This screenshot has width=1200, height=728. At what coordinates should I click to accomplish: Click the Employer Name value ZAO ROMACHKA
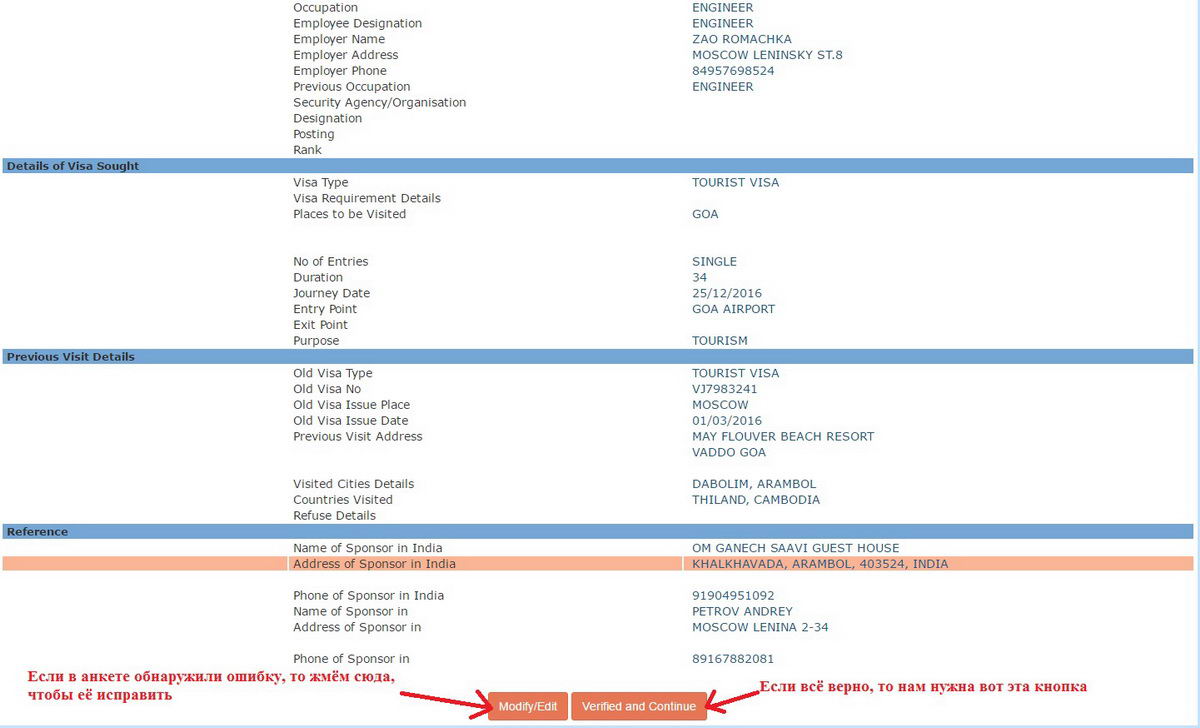[x=741, y=39]
